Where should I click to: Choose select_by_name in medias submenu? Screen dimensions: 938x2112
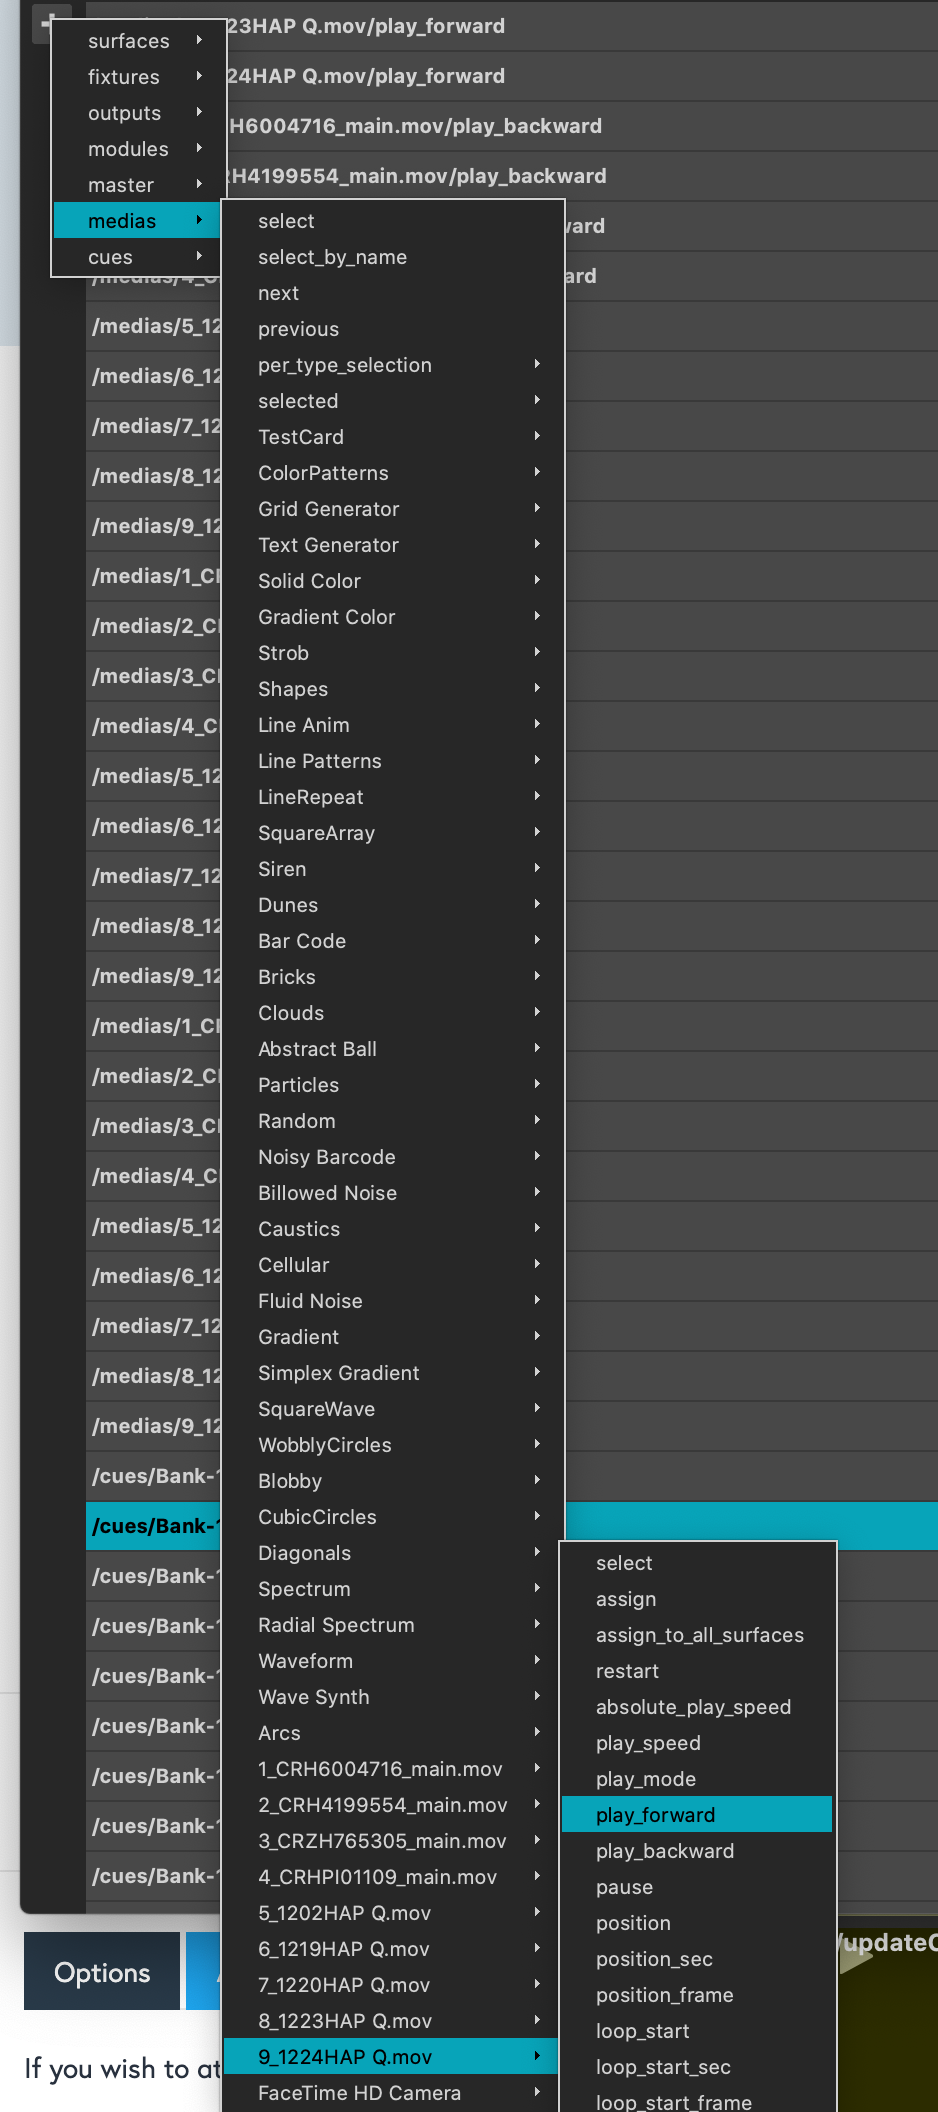(x=393, y=257)
